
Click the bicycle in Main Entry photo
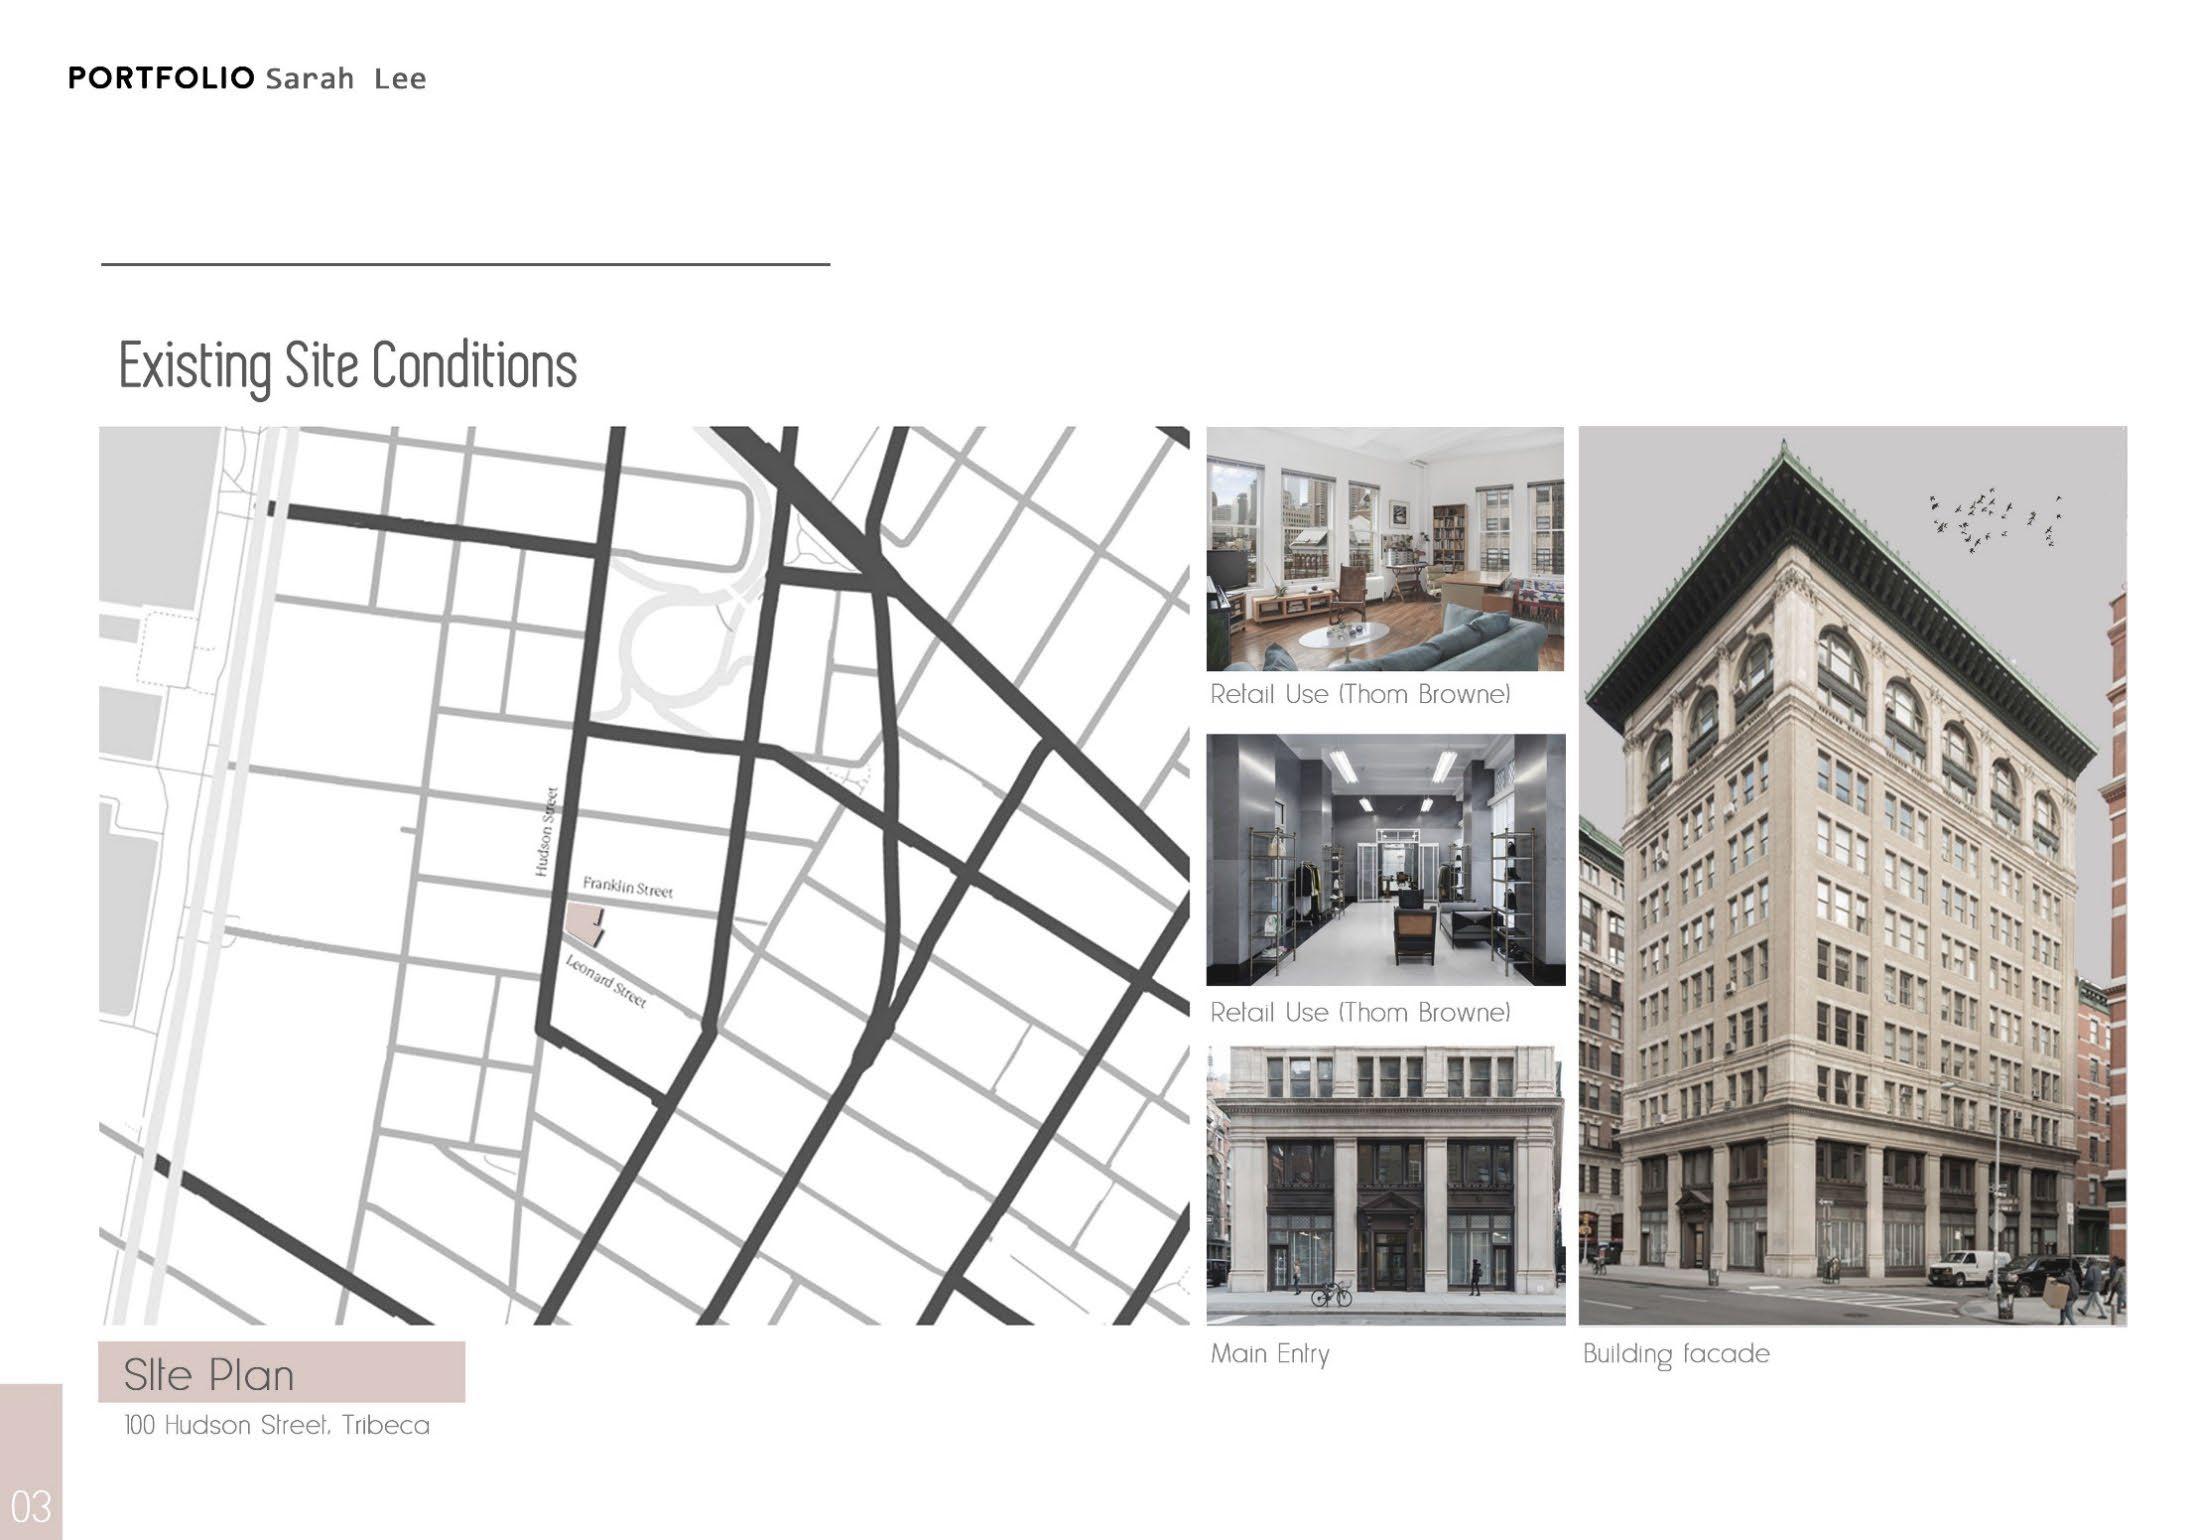(x=1331, y=1294)
